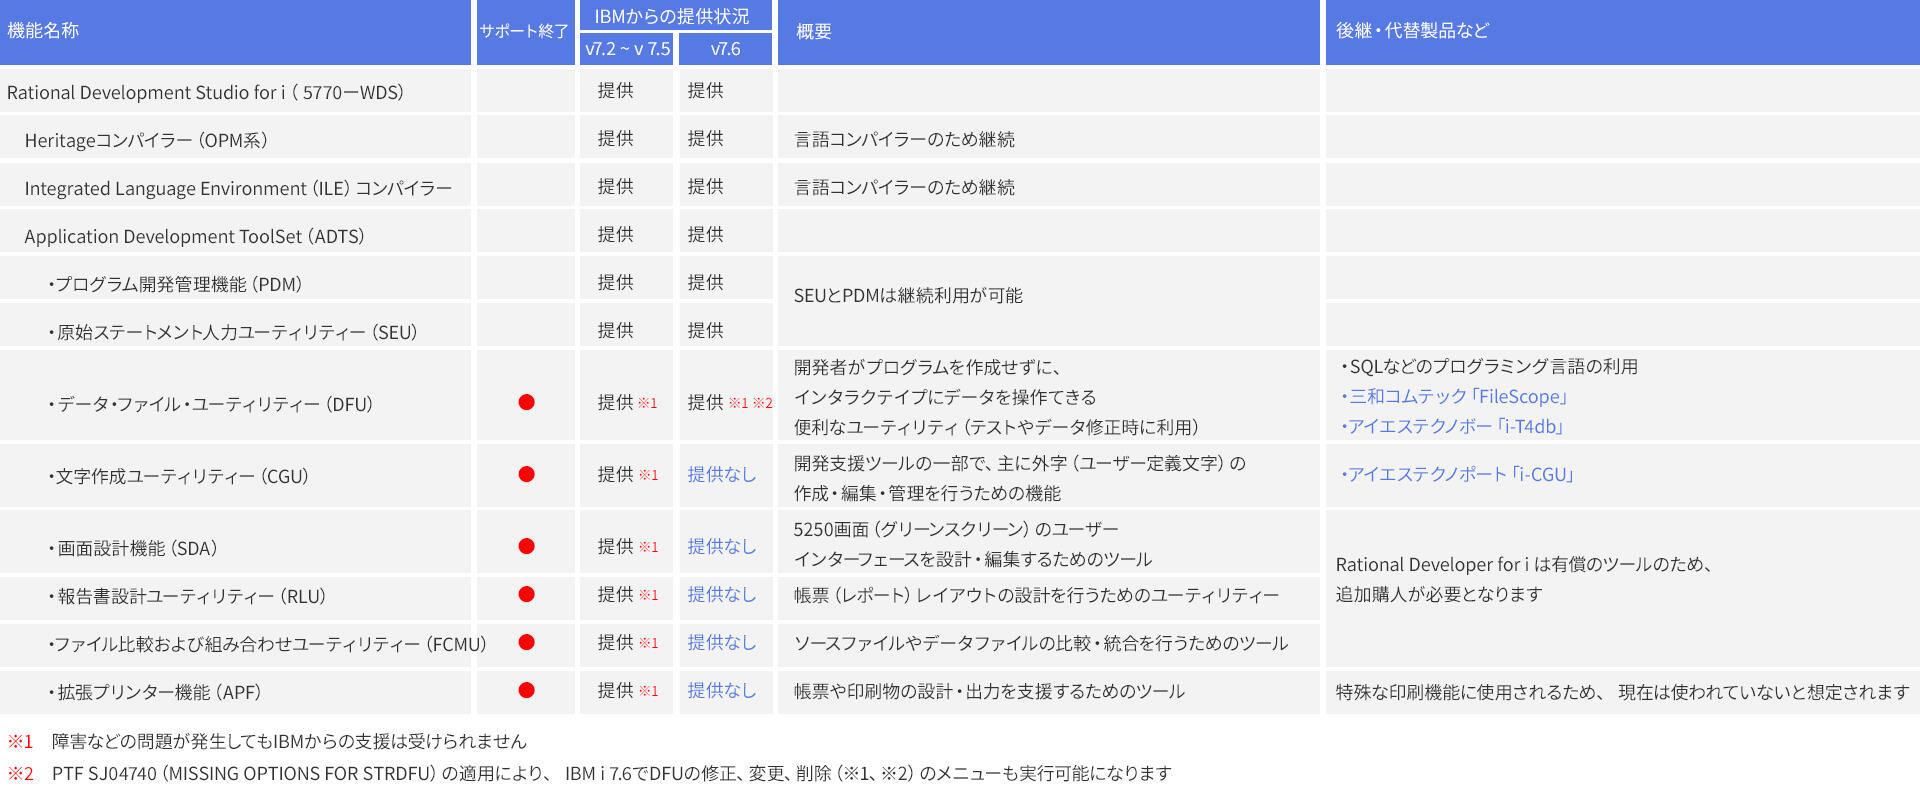Click the v7.2 ~ v7.5 column header

point(627,49)
